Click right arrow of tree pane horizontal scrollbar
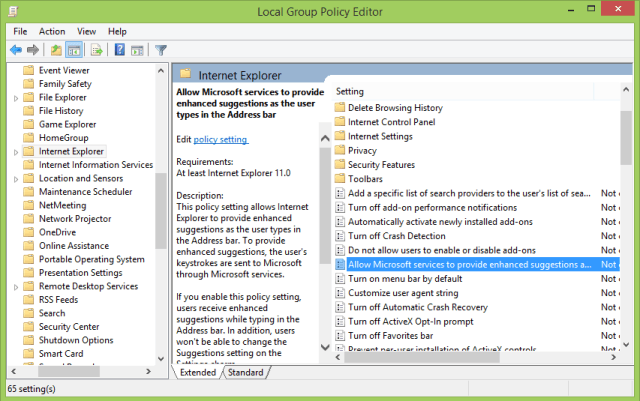The width and height of the screenshot is (640, 401). pyautogui.click(x=149, y=371)
